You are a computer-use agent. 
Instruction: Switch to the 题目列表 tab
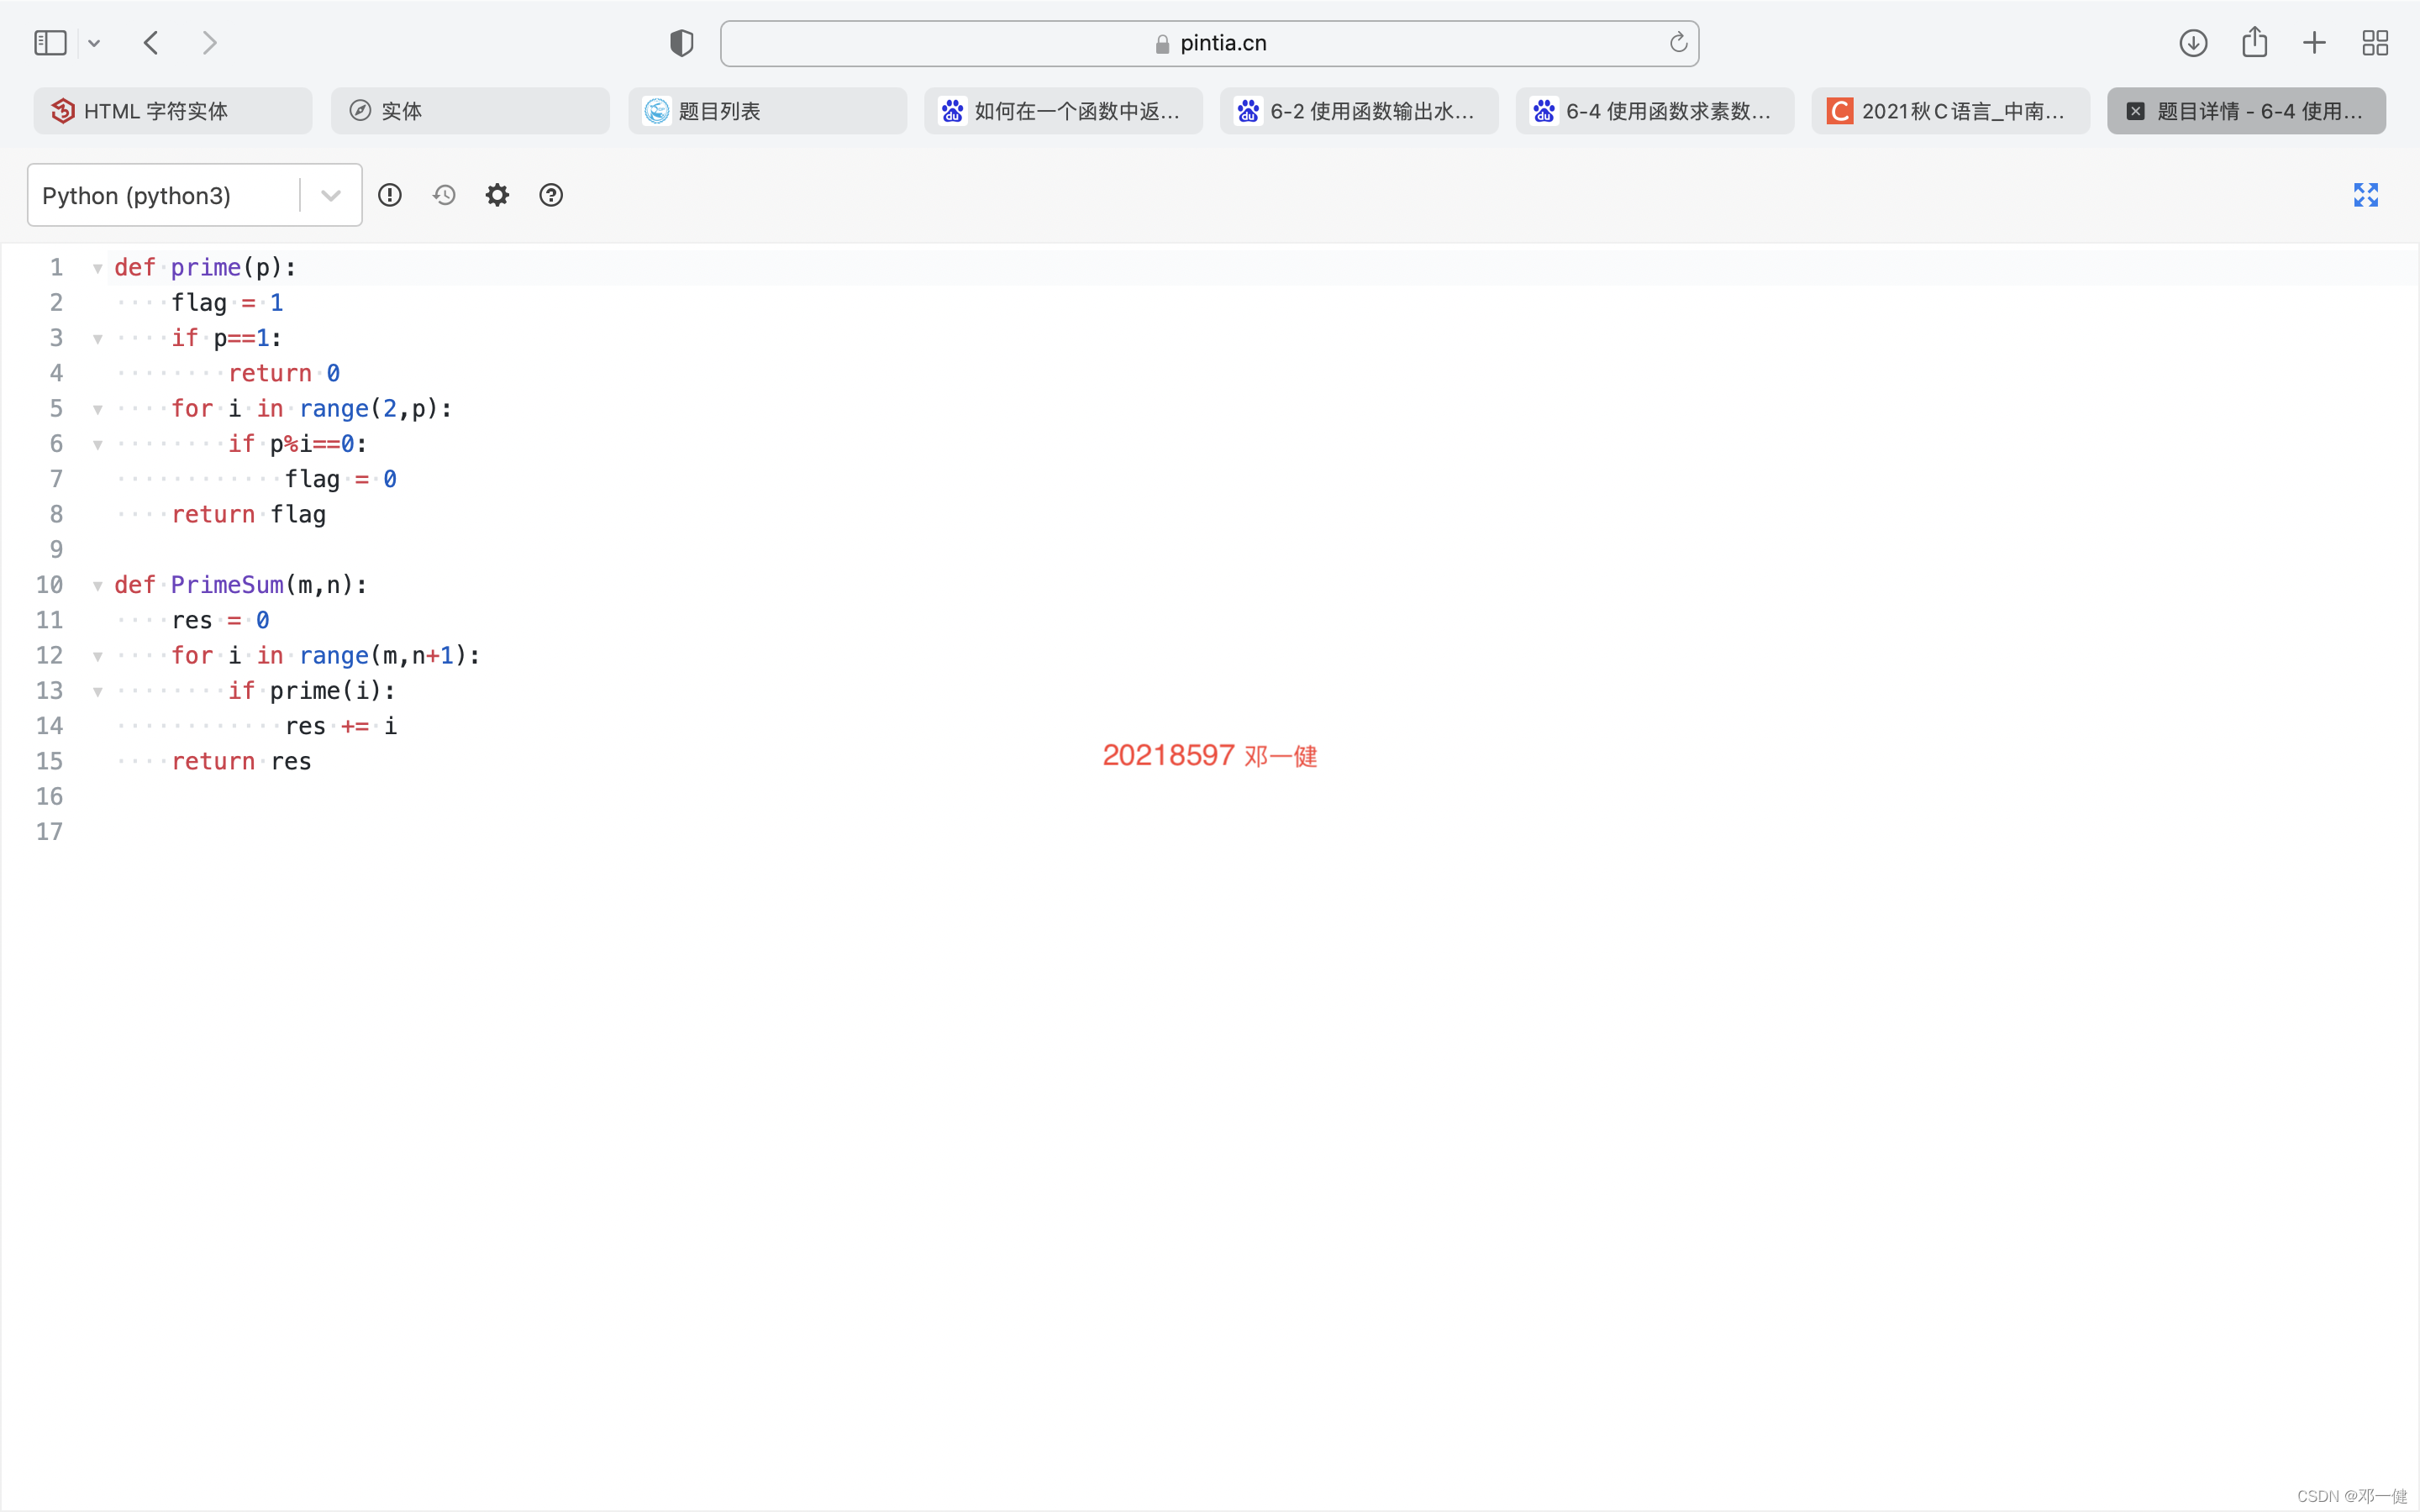767,111
